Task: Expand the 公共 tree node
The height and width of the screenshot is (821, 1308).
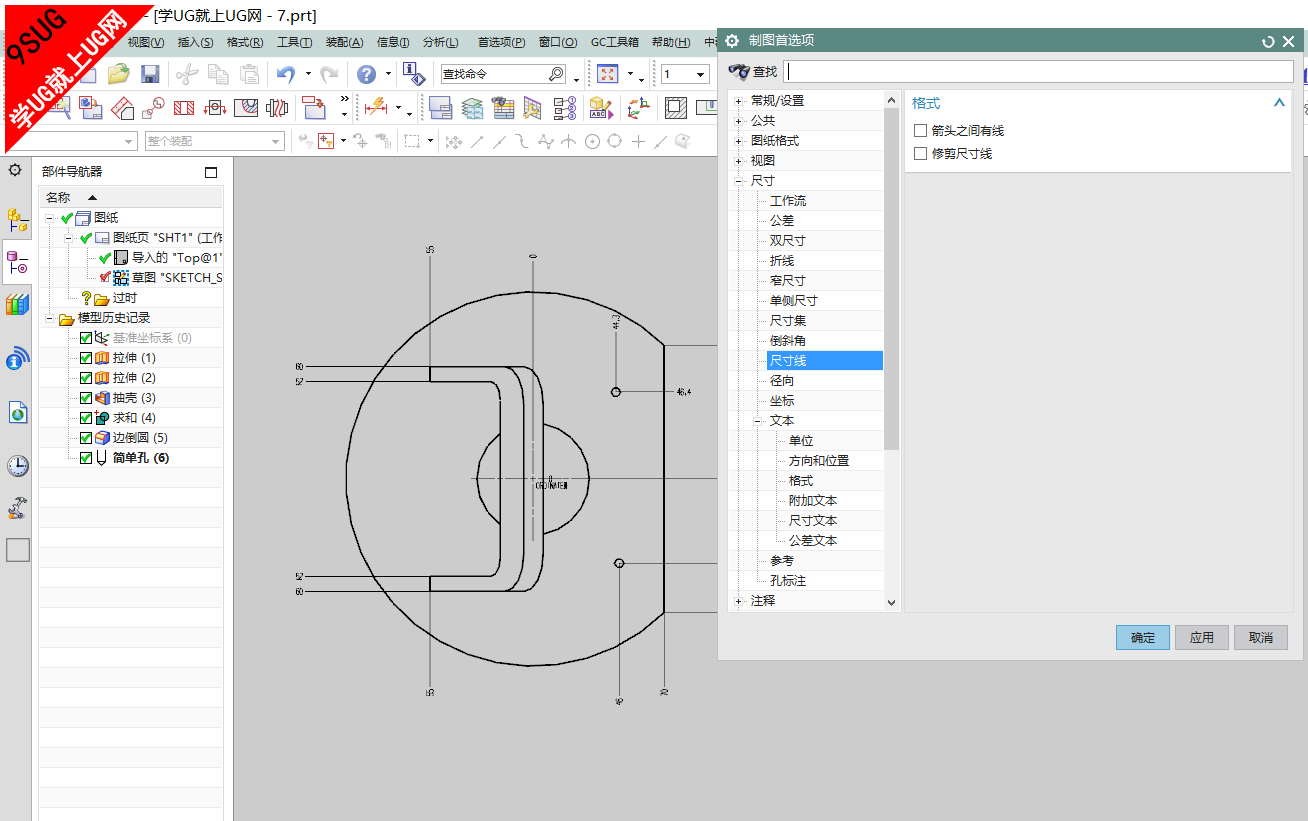Action: tap(739, 121)
